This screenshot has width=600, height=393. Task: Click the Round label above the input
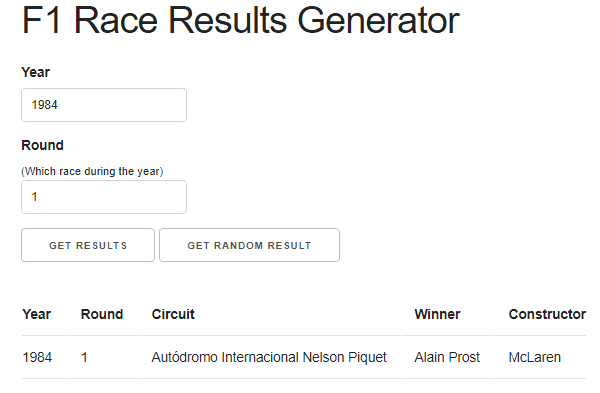pyautogui.click(x=42, y=145)
